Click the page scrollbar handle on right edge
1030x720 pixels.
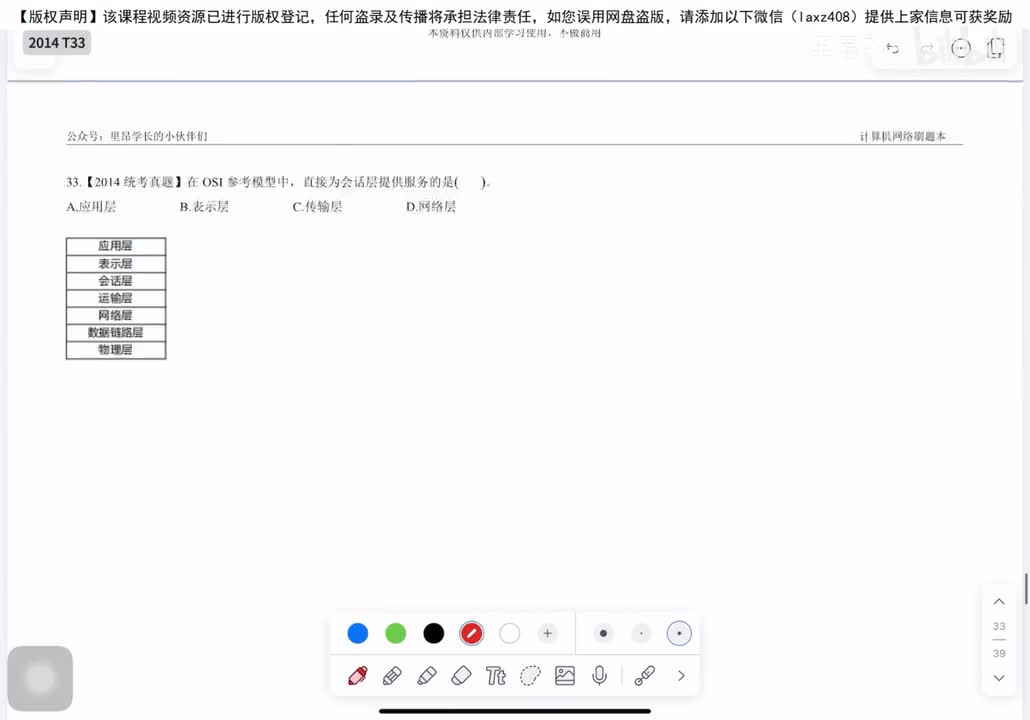[x=1026, y=589]
